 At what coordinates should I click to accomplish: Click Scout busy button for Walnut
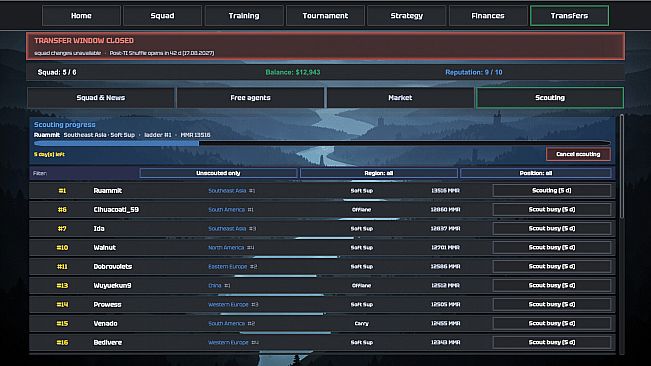click(x=552, y=247)
